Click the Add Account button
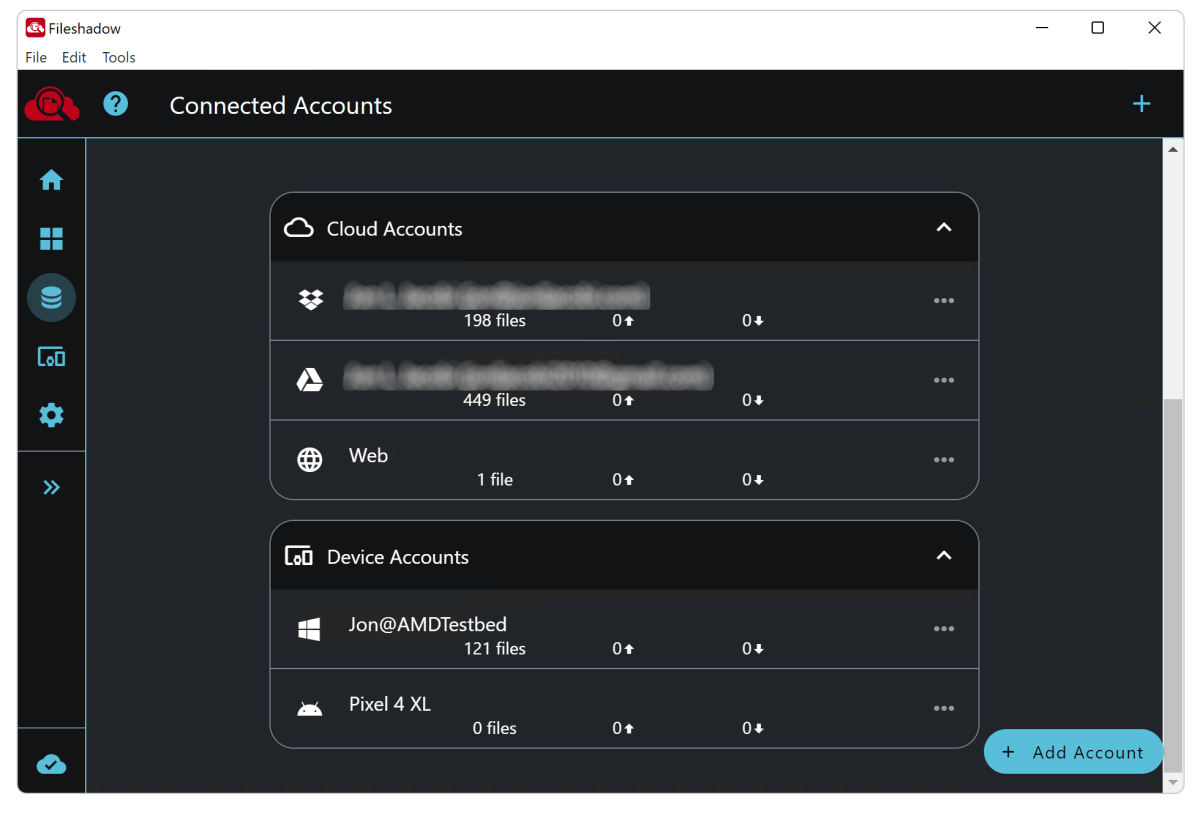 (1073, 752)
